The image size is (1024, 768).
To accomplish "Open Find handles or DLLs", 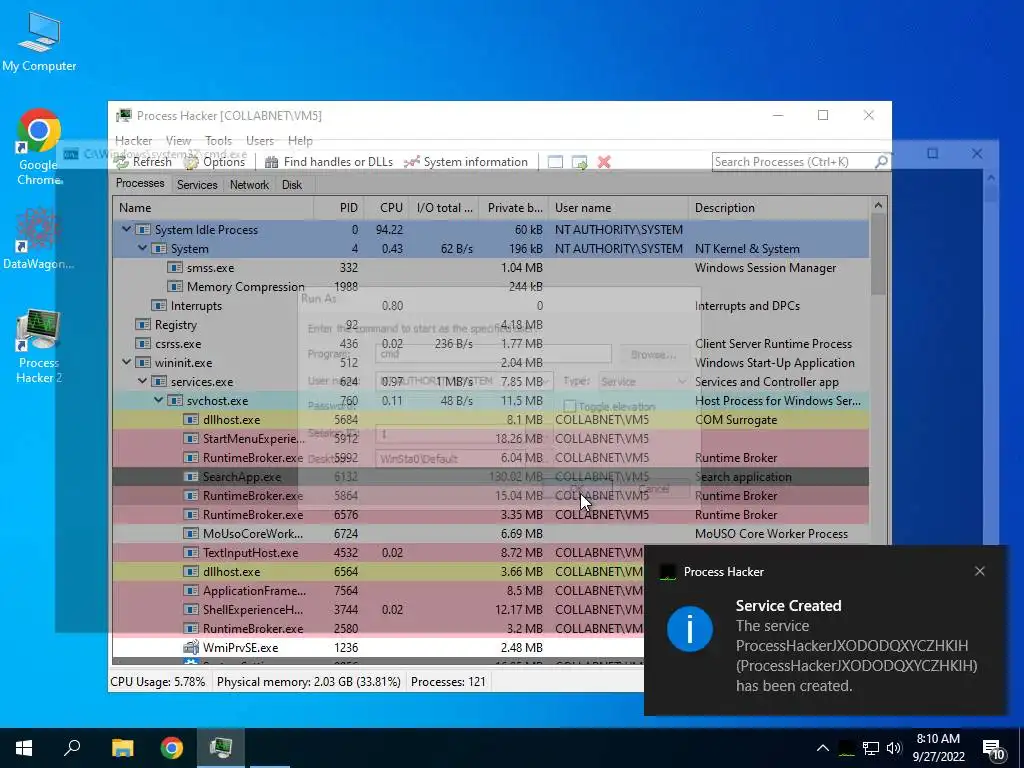I will coord(328,161).
